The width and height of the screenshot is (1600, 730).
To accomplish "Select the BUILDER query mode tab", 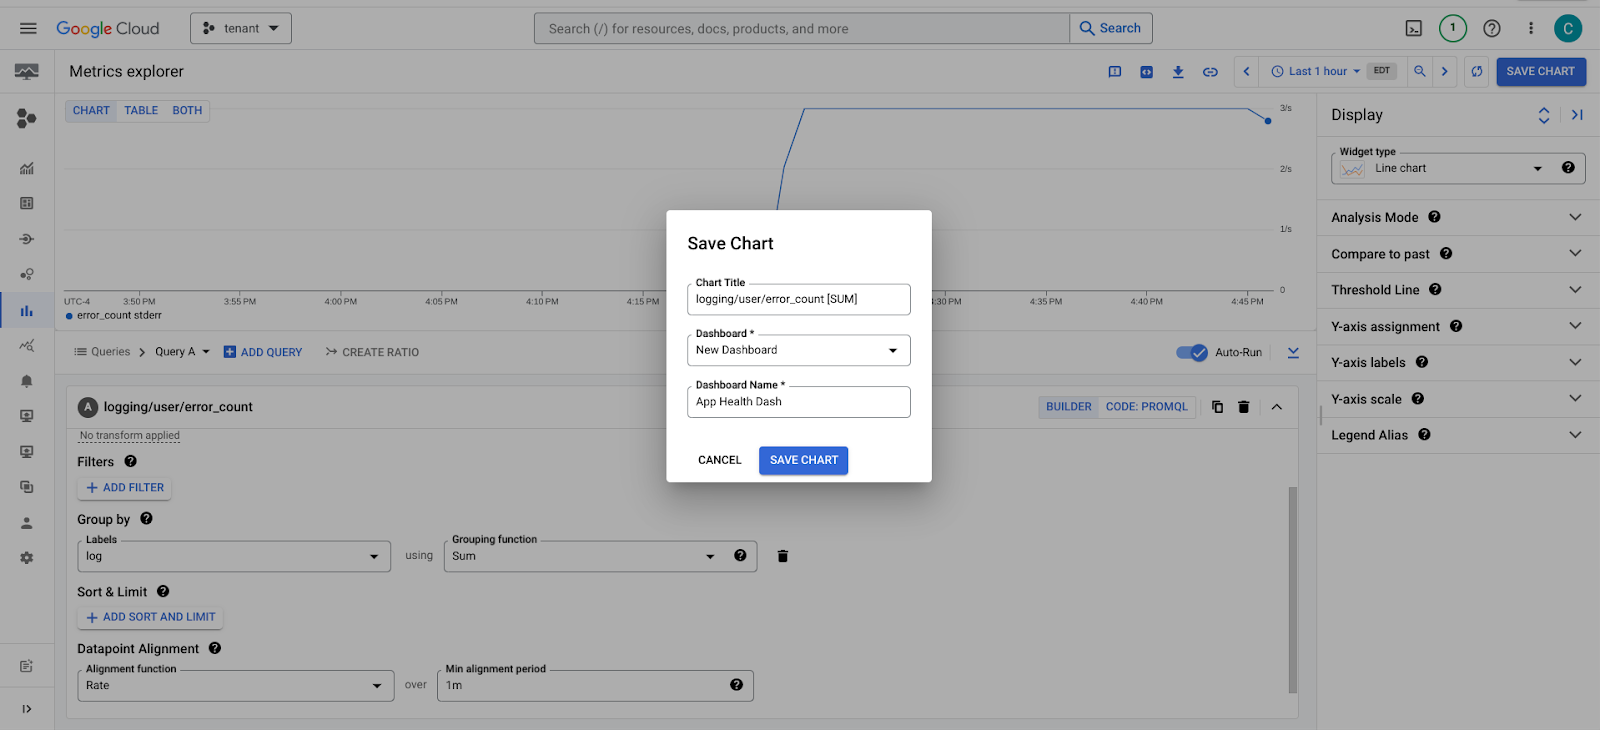I will (x=1069, y=407).
